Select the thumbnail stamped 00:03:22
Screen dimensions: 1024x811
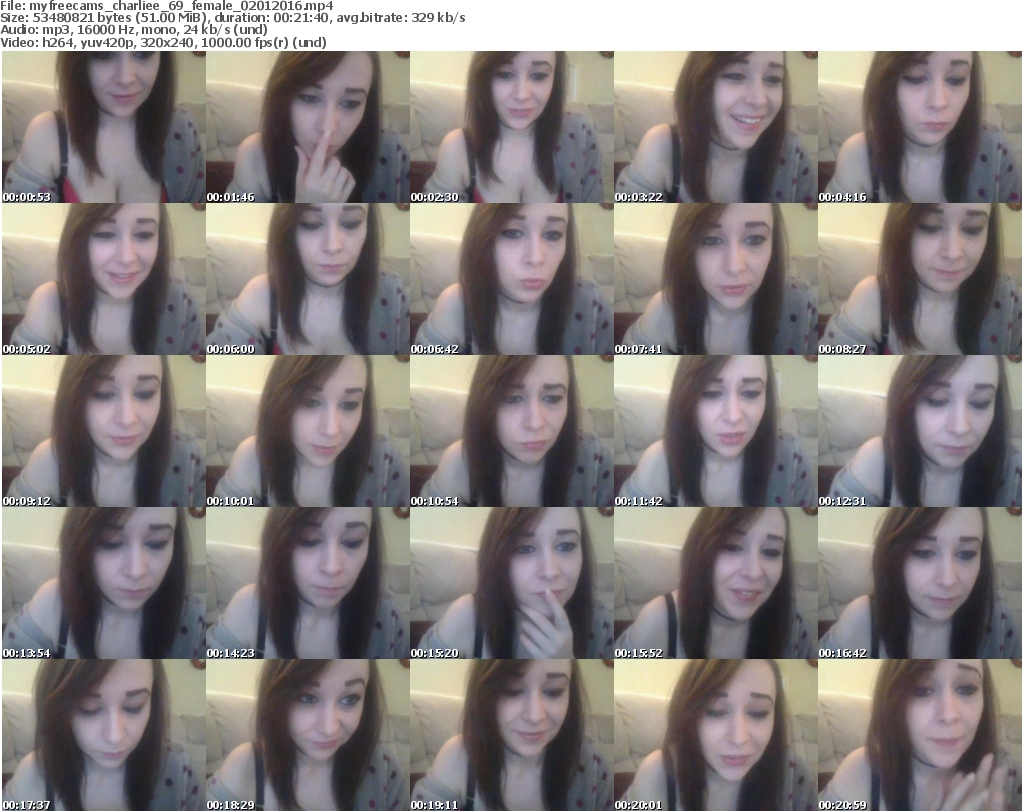click(x=716, y=127)
